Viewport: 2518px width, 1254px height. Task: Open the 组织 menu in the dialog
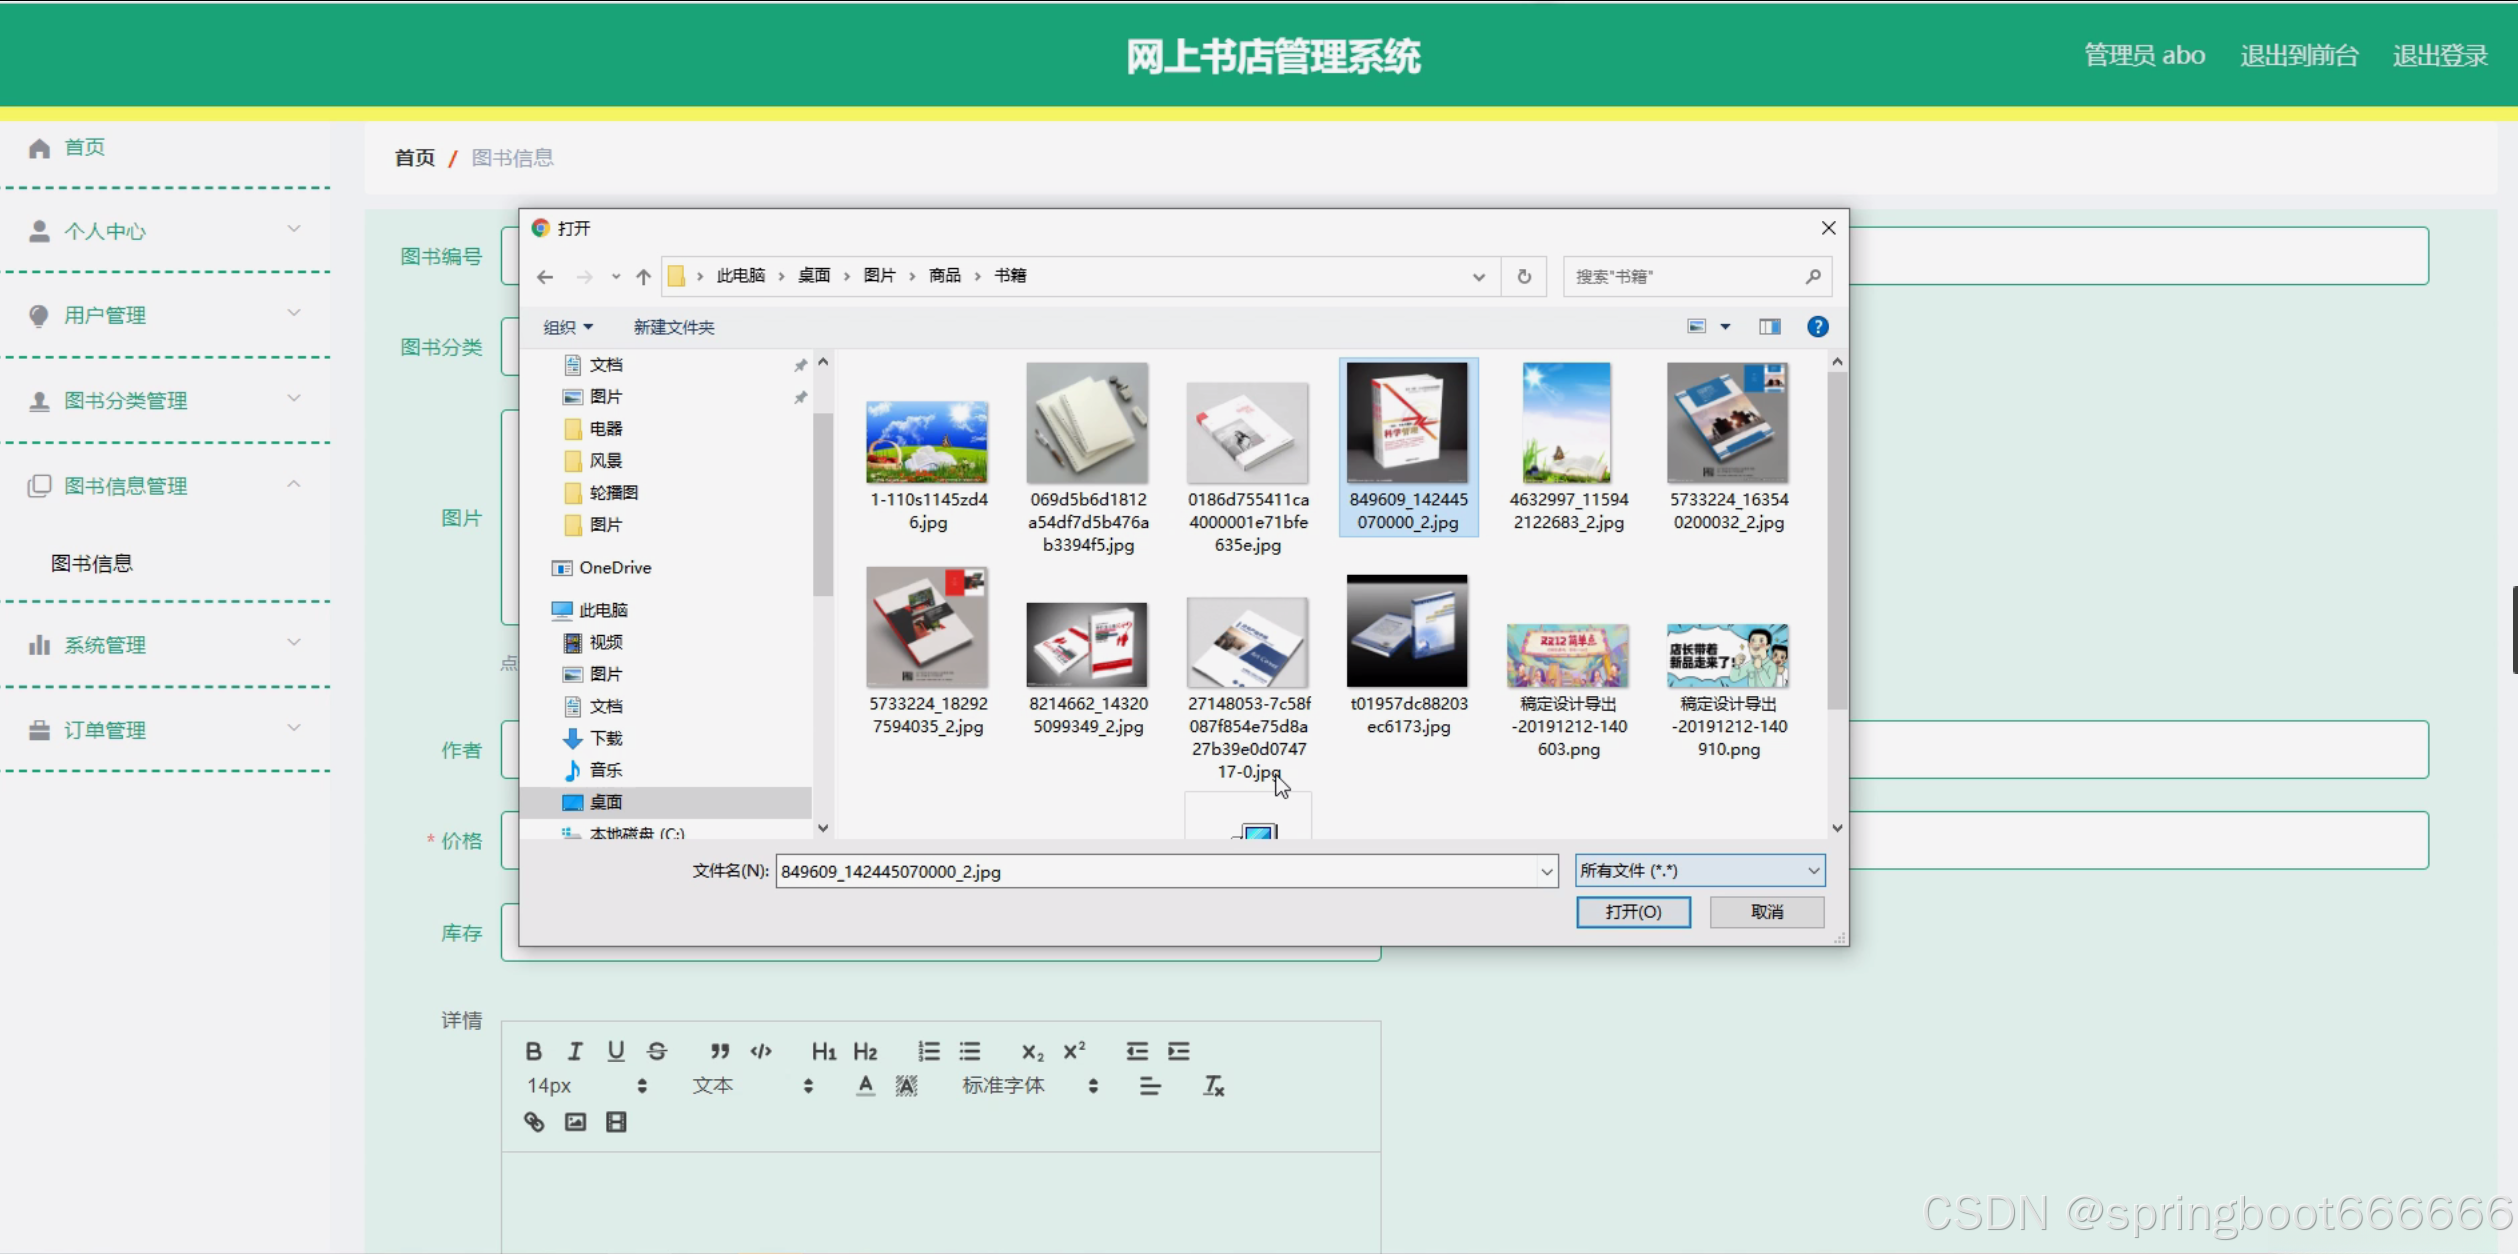click(567, 327)
